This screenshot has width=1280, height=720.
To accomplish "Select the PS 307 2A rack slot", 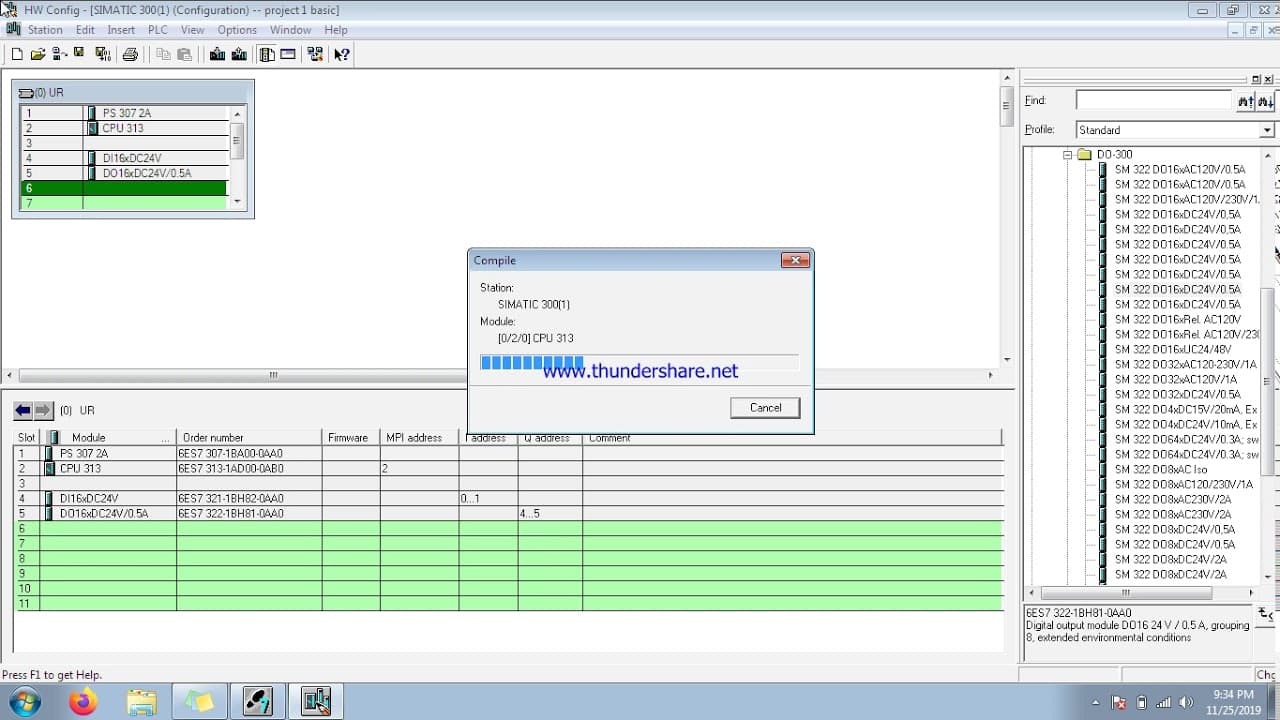I will point(126,113).
